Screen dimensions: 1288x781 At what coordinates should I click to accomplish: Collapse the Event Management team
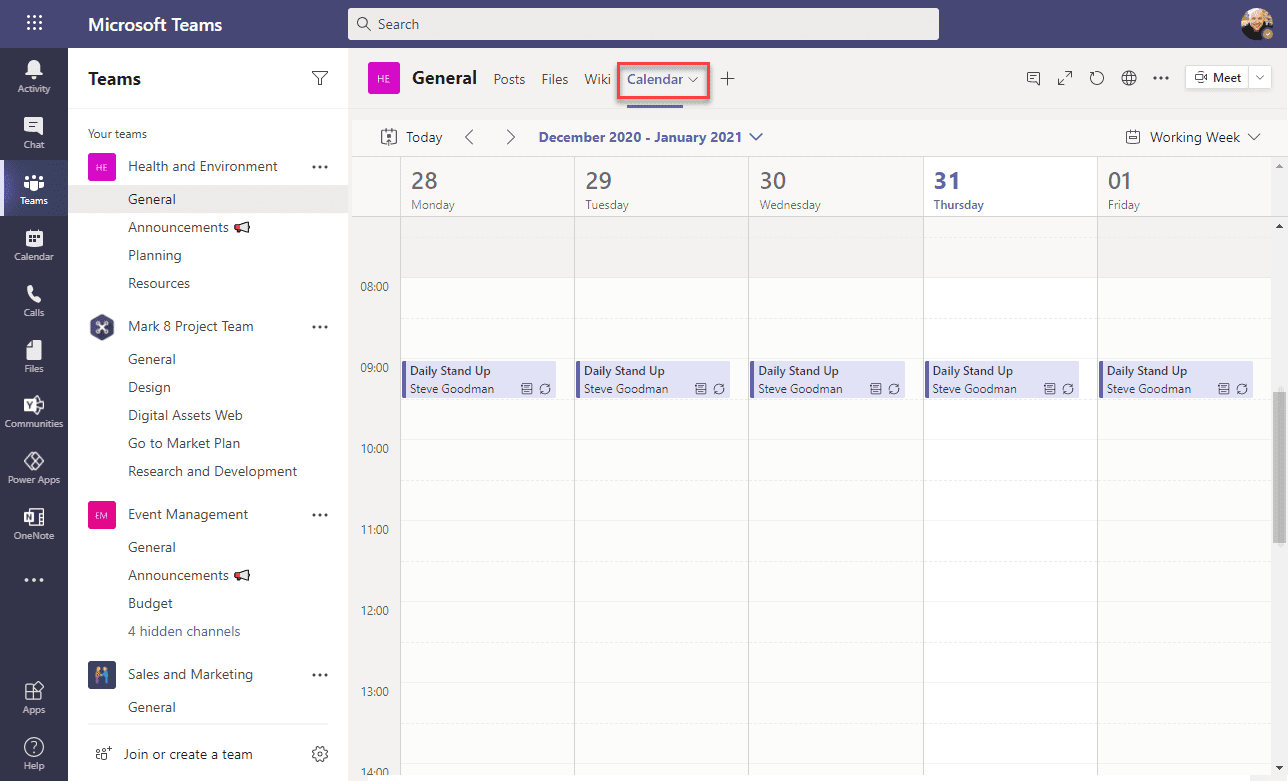pos(188,514)
